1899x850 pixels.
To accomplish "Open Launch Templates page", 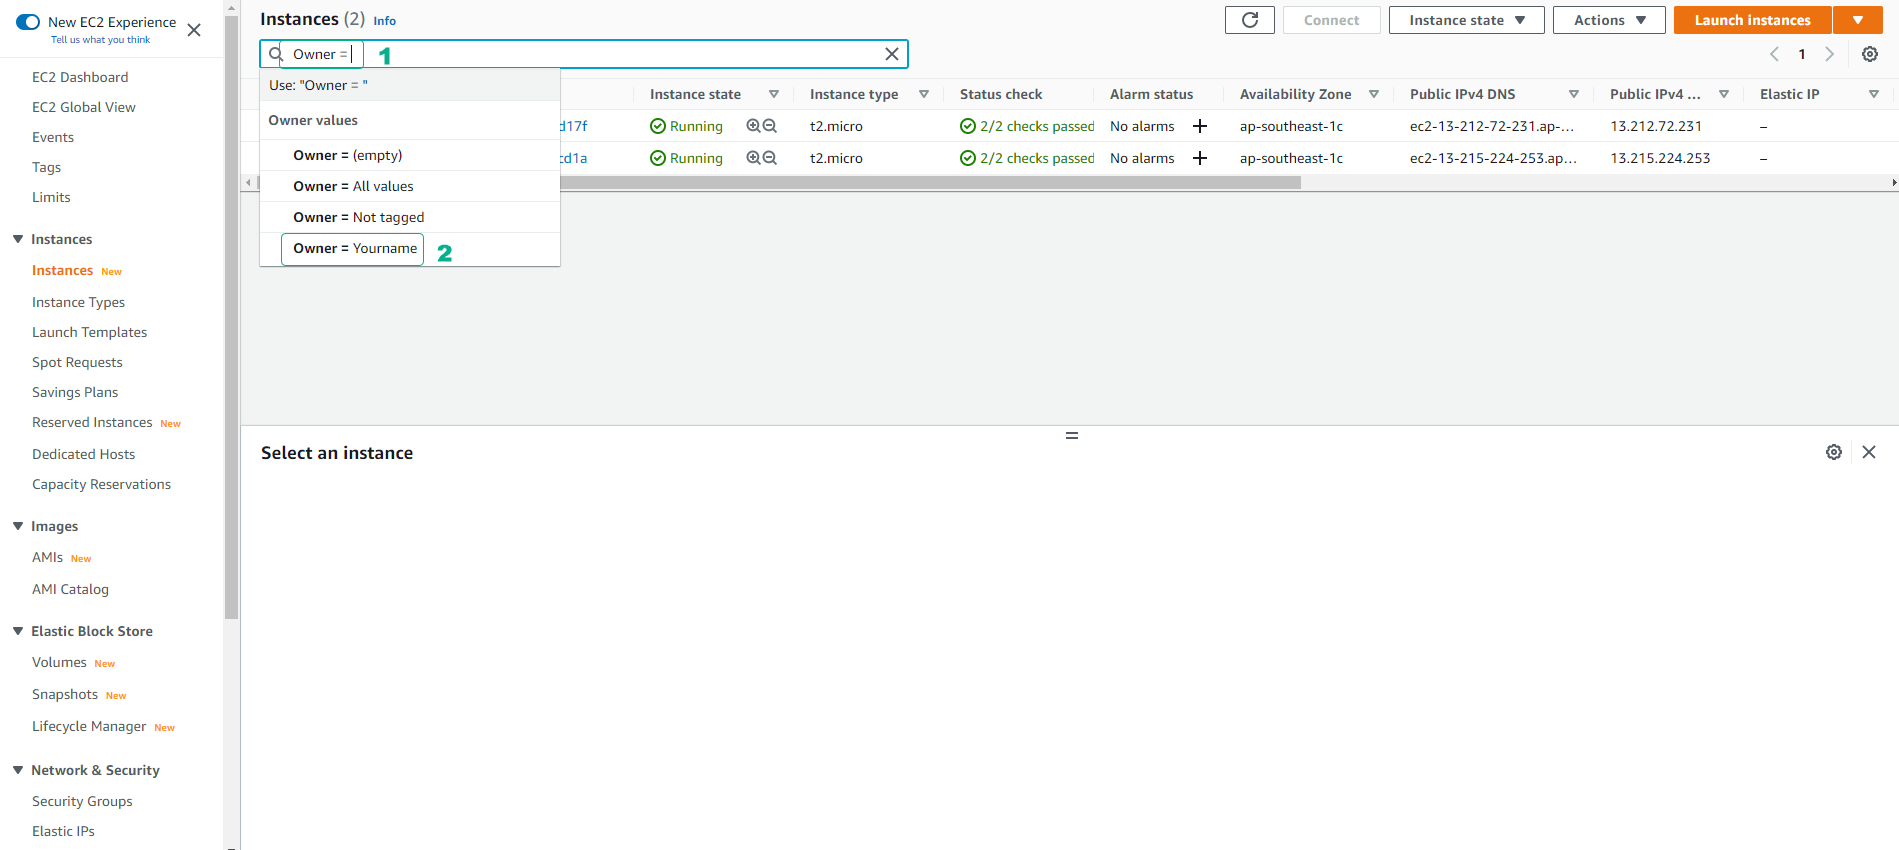I will 90,332.
